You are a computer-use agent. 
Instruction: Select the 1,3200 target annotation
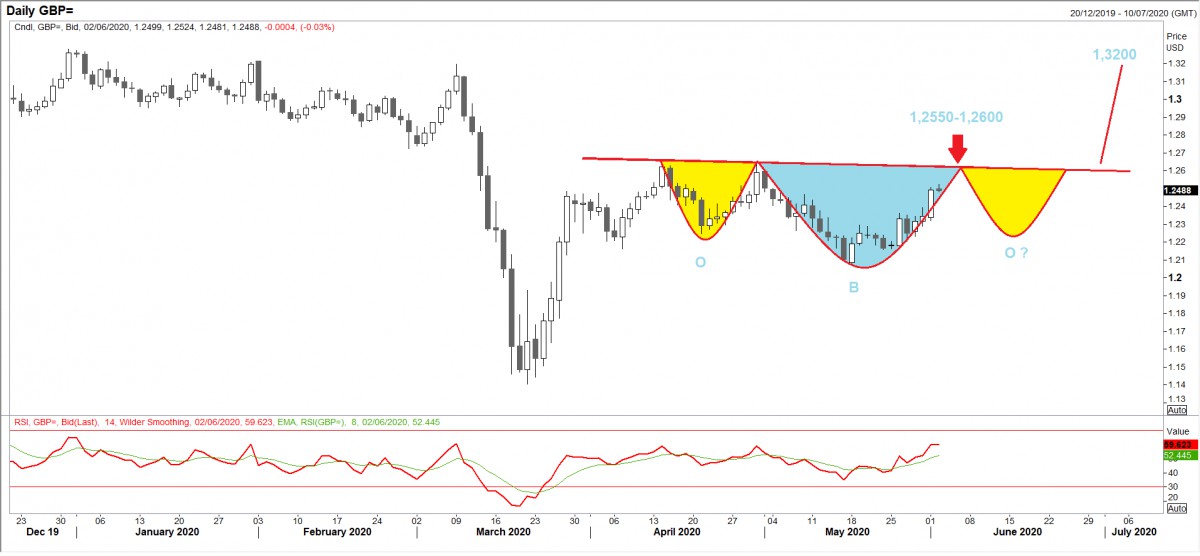point(1142,54)
